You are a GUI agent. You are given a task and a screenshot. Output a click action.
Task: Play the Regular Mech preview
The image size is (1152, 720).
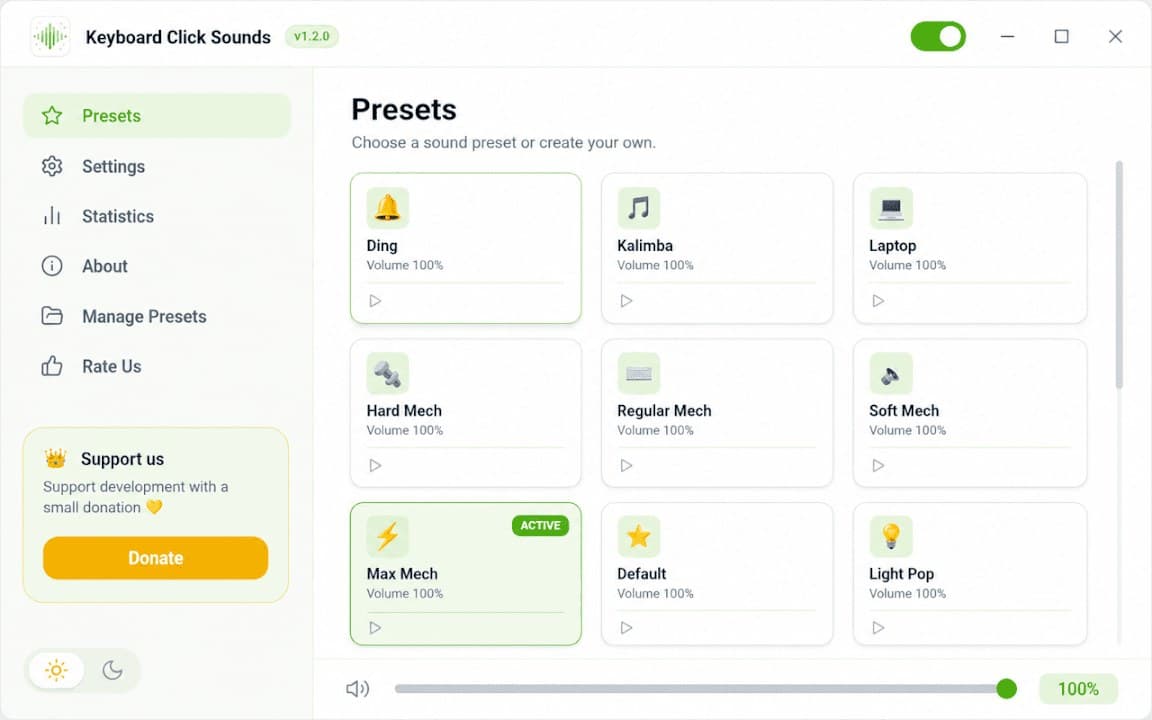(x=626, y=465)
